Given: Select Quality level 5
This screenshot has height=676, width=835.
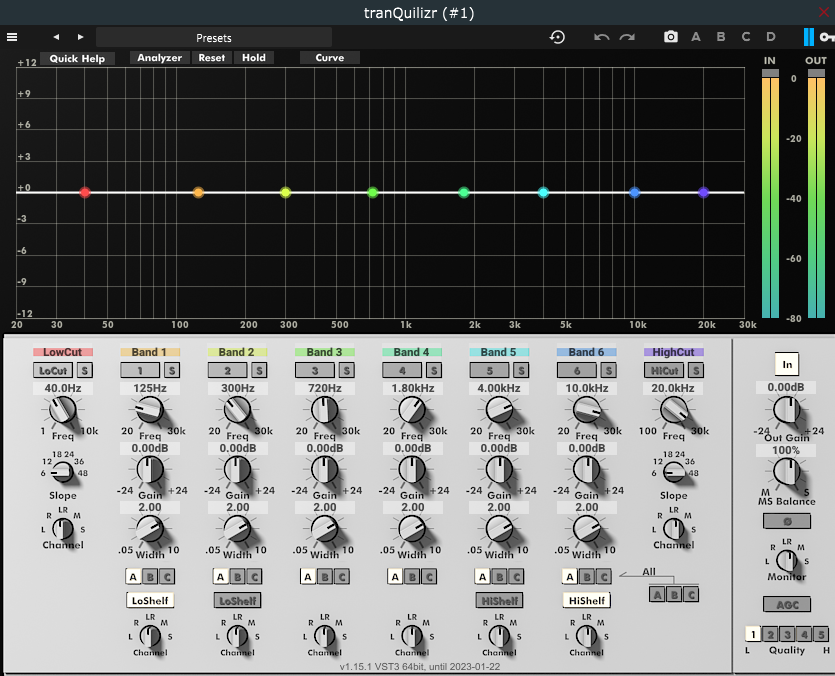Looking at the screenshot, I should 821,634.
